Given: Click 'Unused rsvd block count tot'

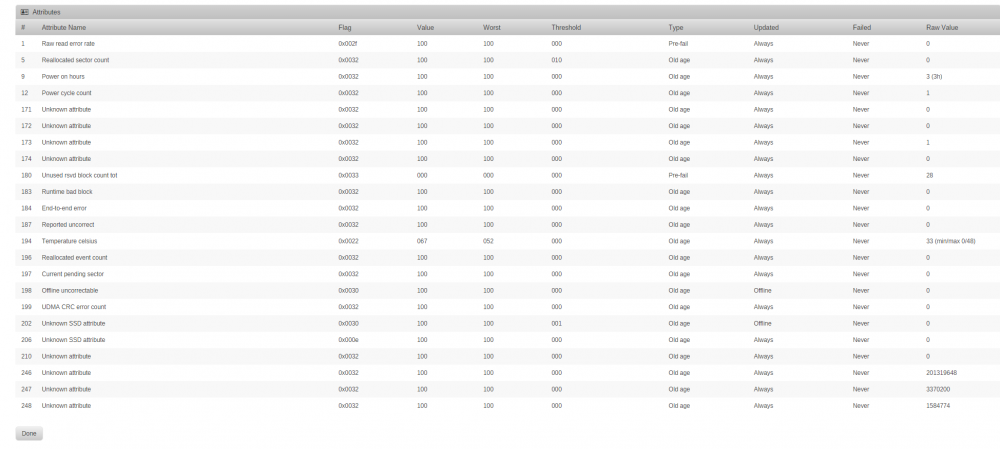Looking at the screenshot, I should click(x=79, y=175).
